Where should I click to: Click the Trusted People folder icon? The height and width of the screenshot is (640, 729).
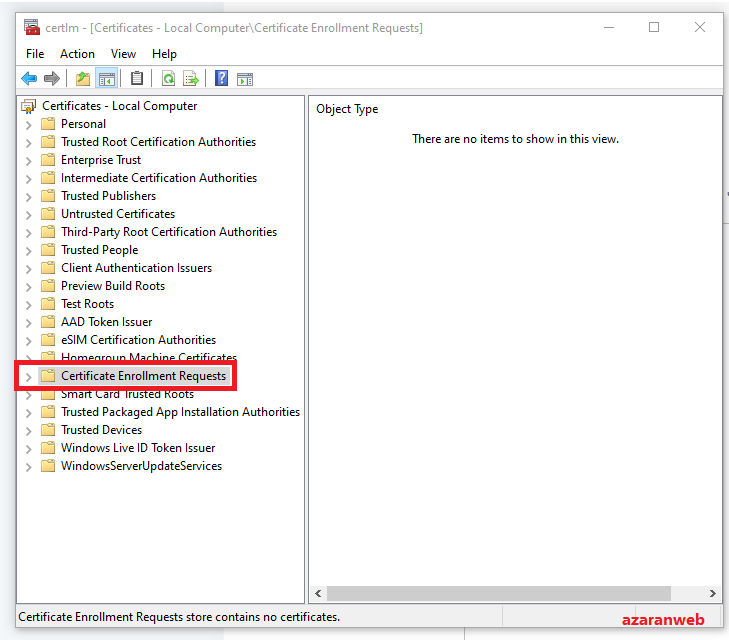[48, 250]
